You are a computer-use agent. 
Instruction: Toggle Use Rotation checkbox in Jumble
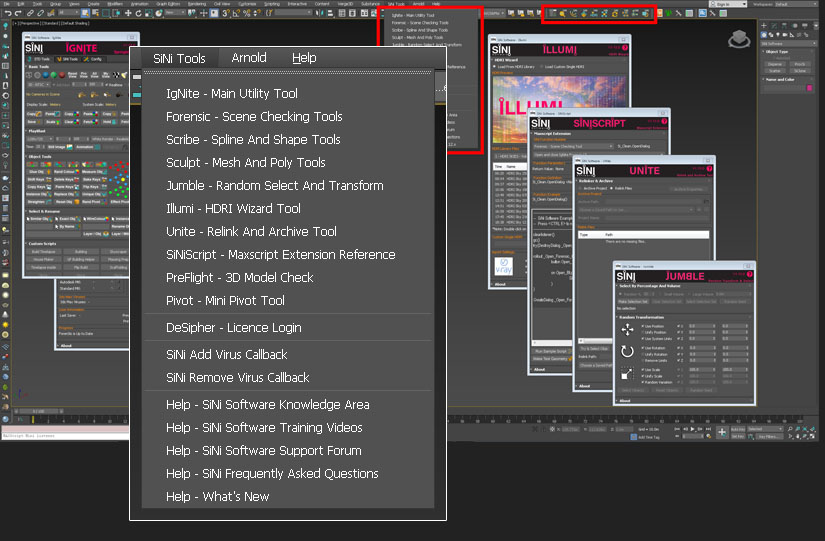tap(643, 348)
